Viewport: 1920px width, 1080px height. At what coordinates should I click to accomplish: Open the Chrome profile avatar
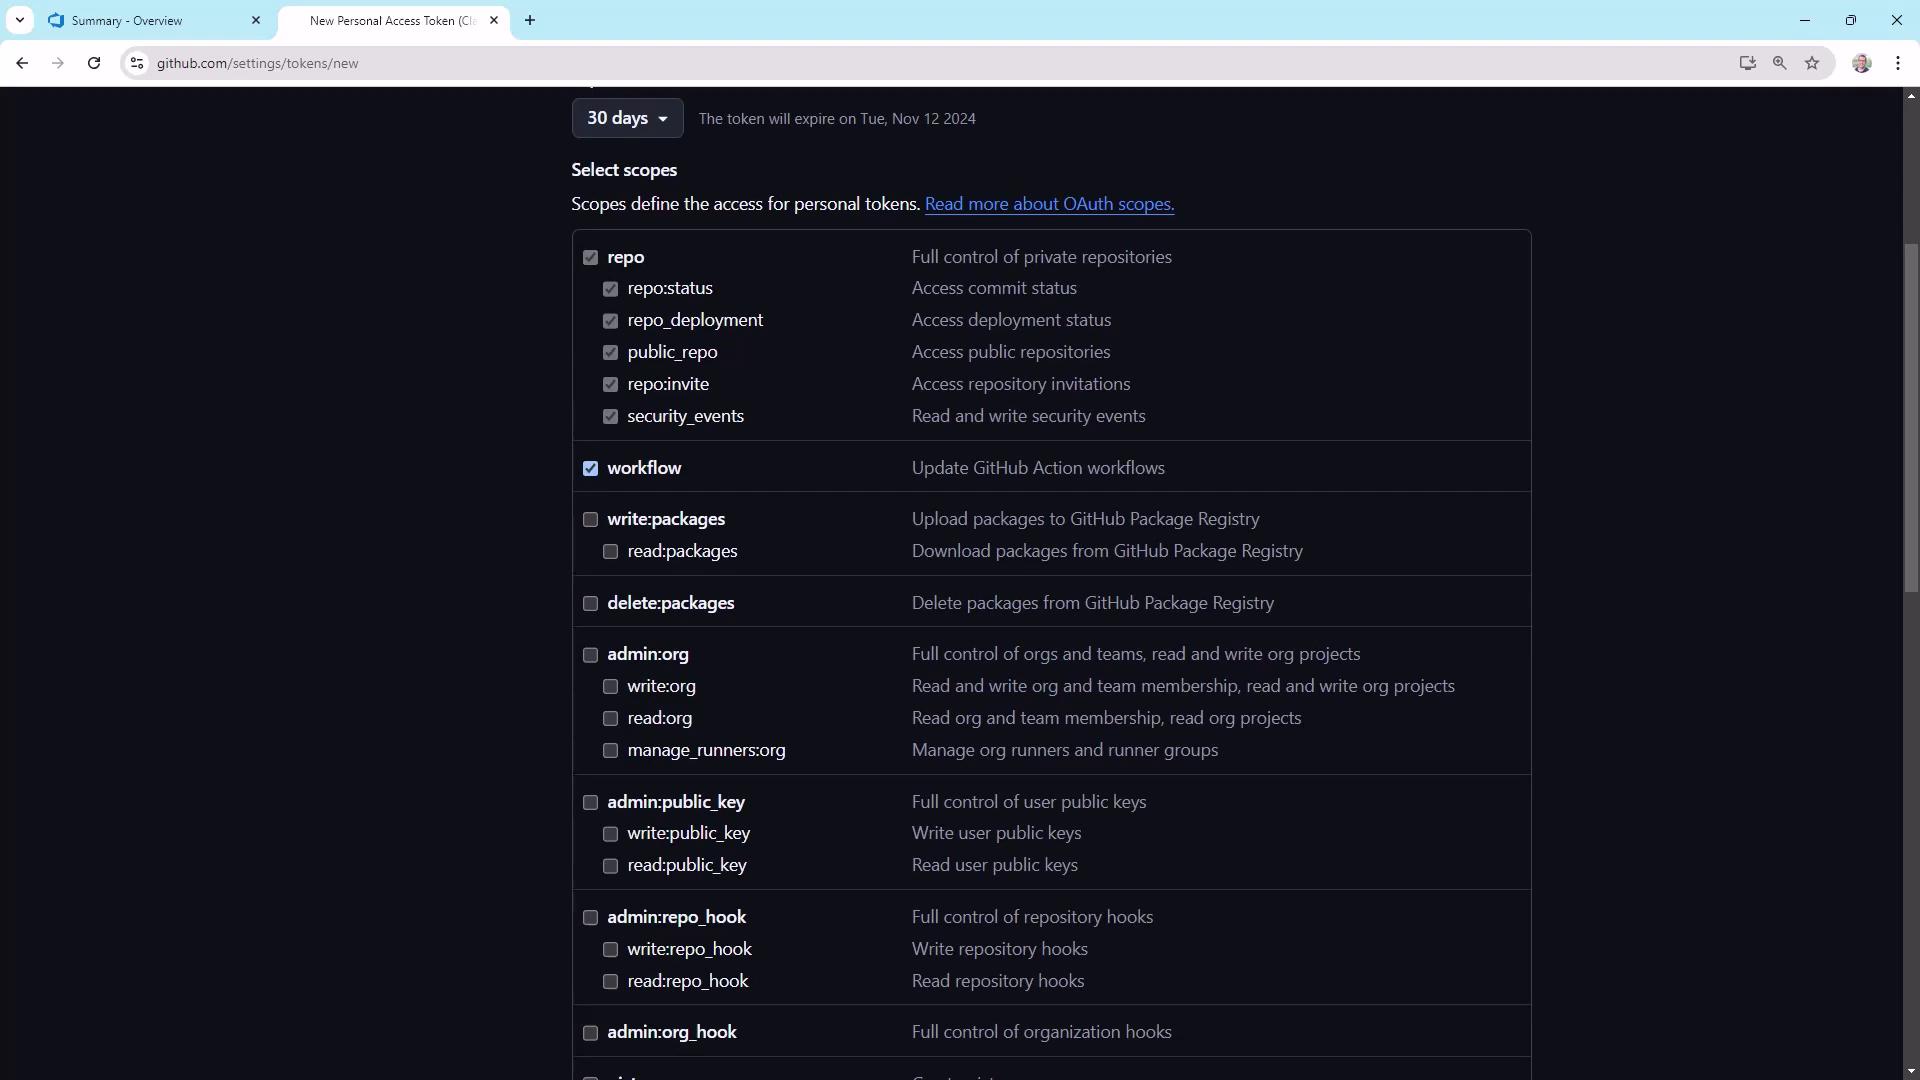tap(1861, 63)
